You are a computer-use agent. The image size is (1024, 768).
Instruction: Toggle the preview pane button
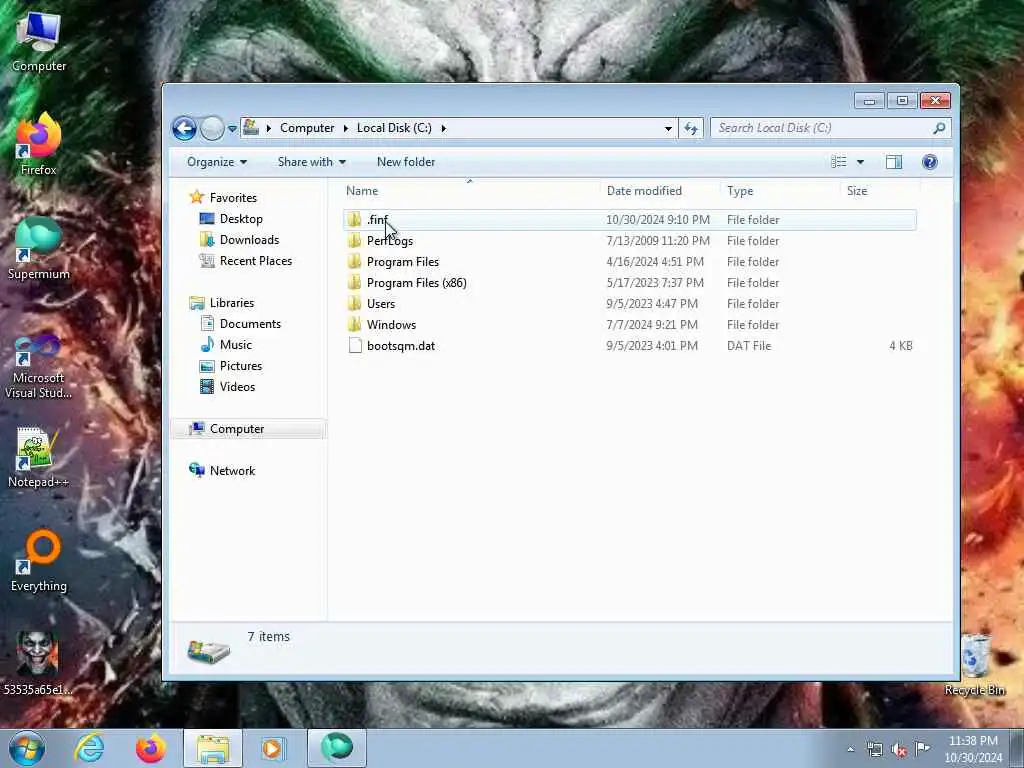click(894, 162)
